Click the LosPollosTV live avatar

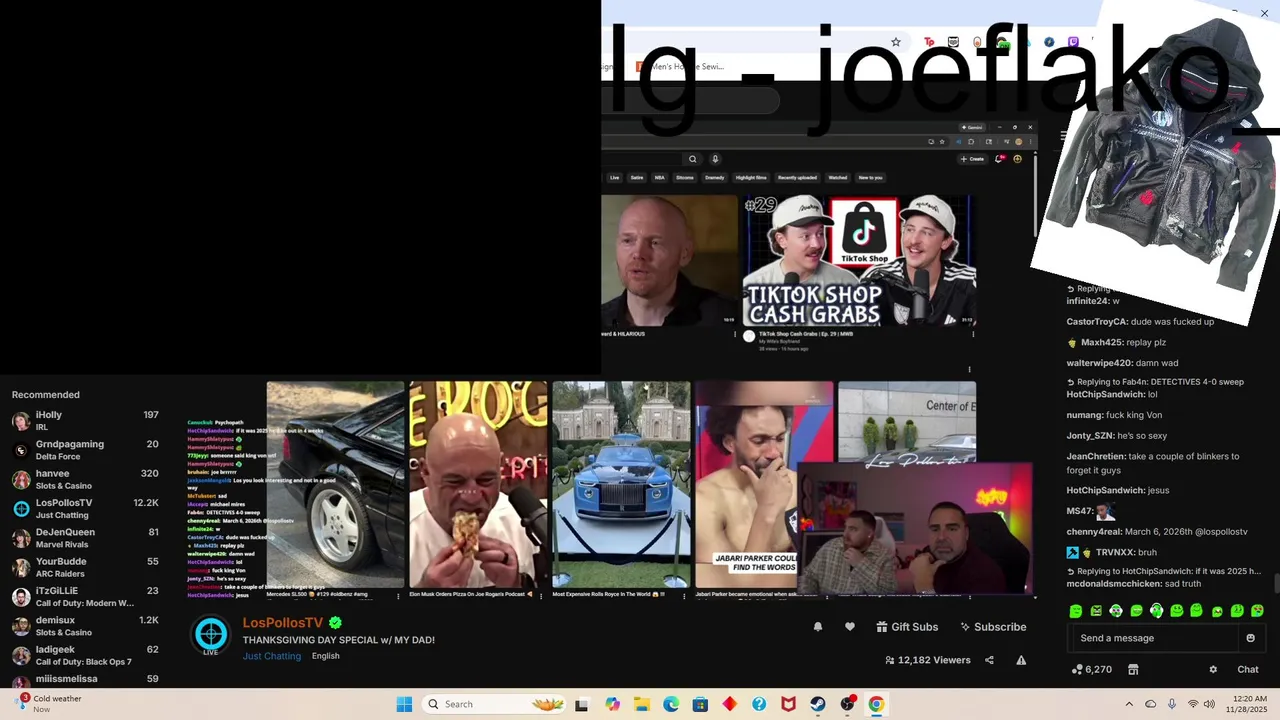point(211,635)
